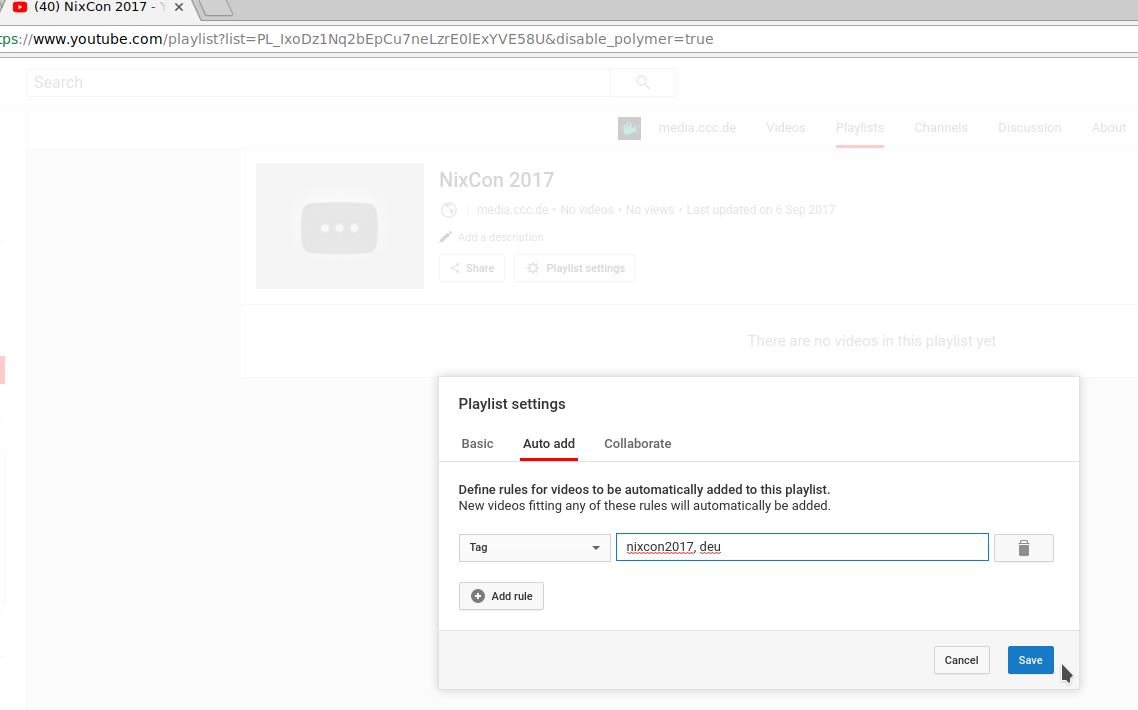The width and height of the screenshot is (1138, 710).
Task: Click the Share button label
Action: tap(480, 269)
